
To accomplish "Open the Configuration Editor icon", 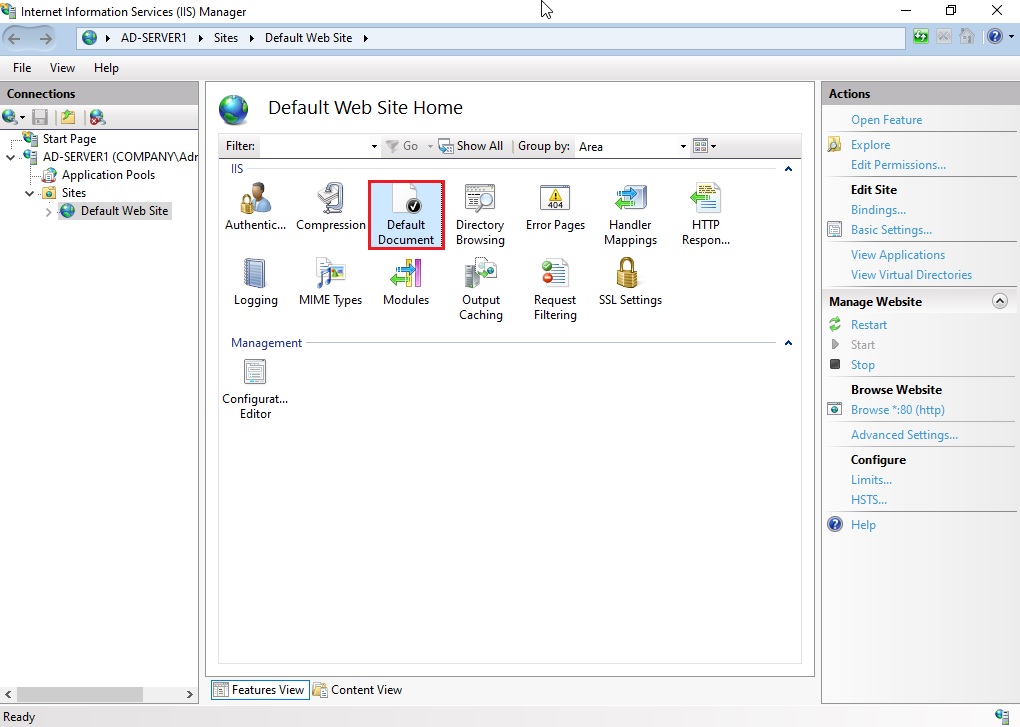I will tap(255, 388).
